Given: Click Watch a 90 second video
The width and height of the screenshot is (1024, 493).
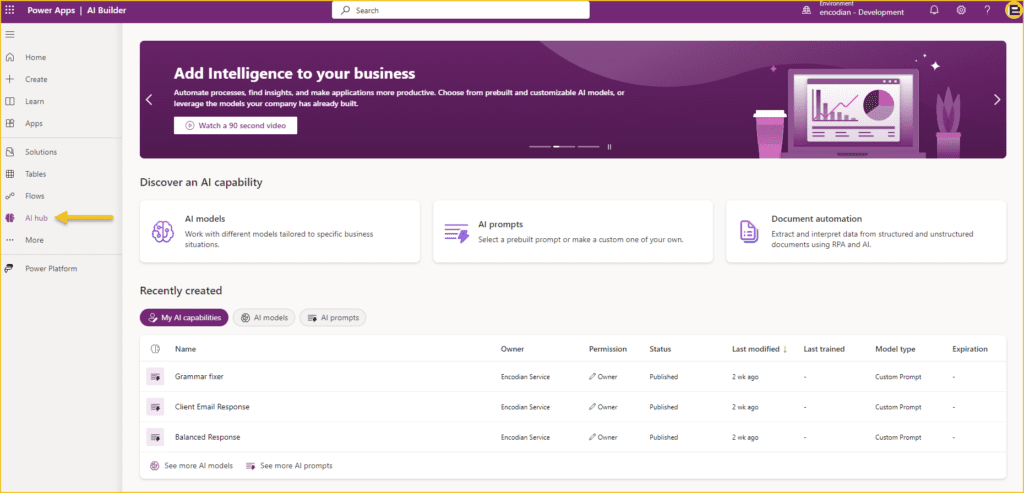Looking at the screenshot, I should pyautogui.click(x=235, y=126).
